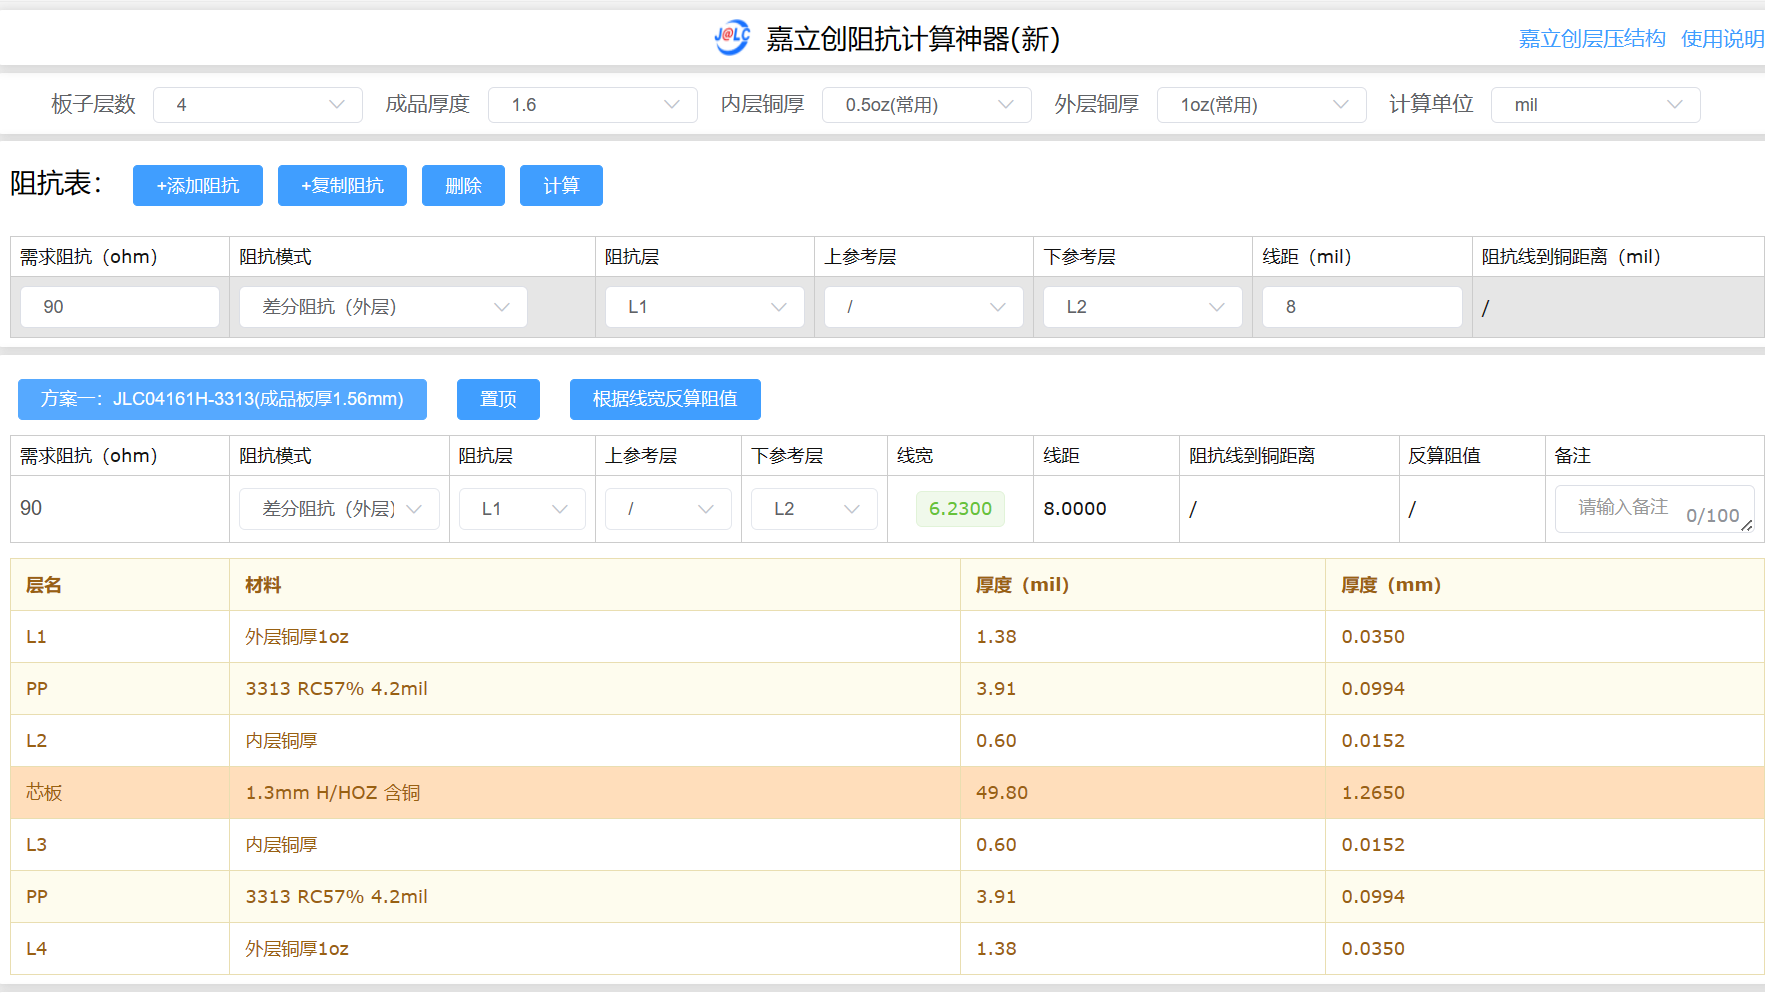Viewport: 1765px width, 994px height.
Task: Open 计算单位 dropdown showing mil
Action: pyautogui.click(x=1596, y=105)
